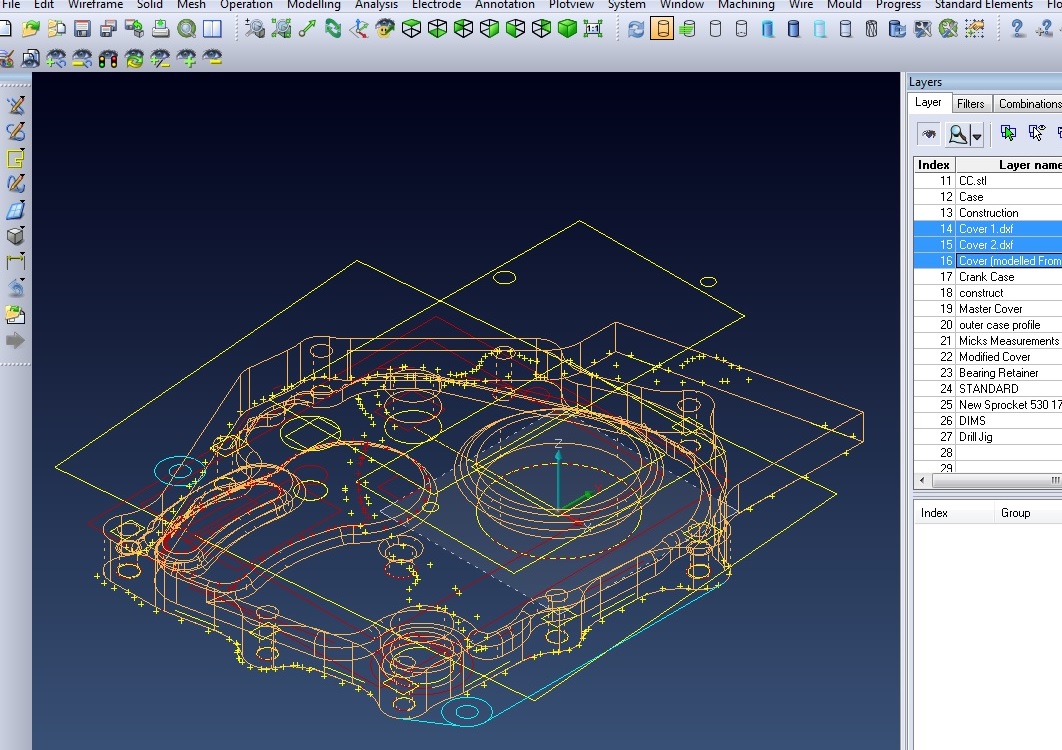Image resolution: width=1062 pixels, height=750 pixels.
Task: Click the Print icon in toolbar
Action: [160, 29]
